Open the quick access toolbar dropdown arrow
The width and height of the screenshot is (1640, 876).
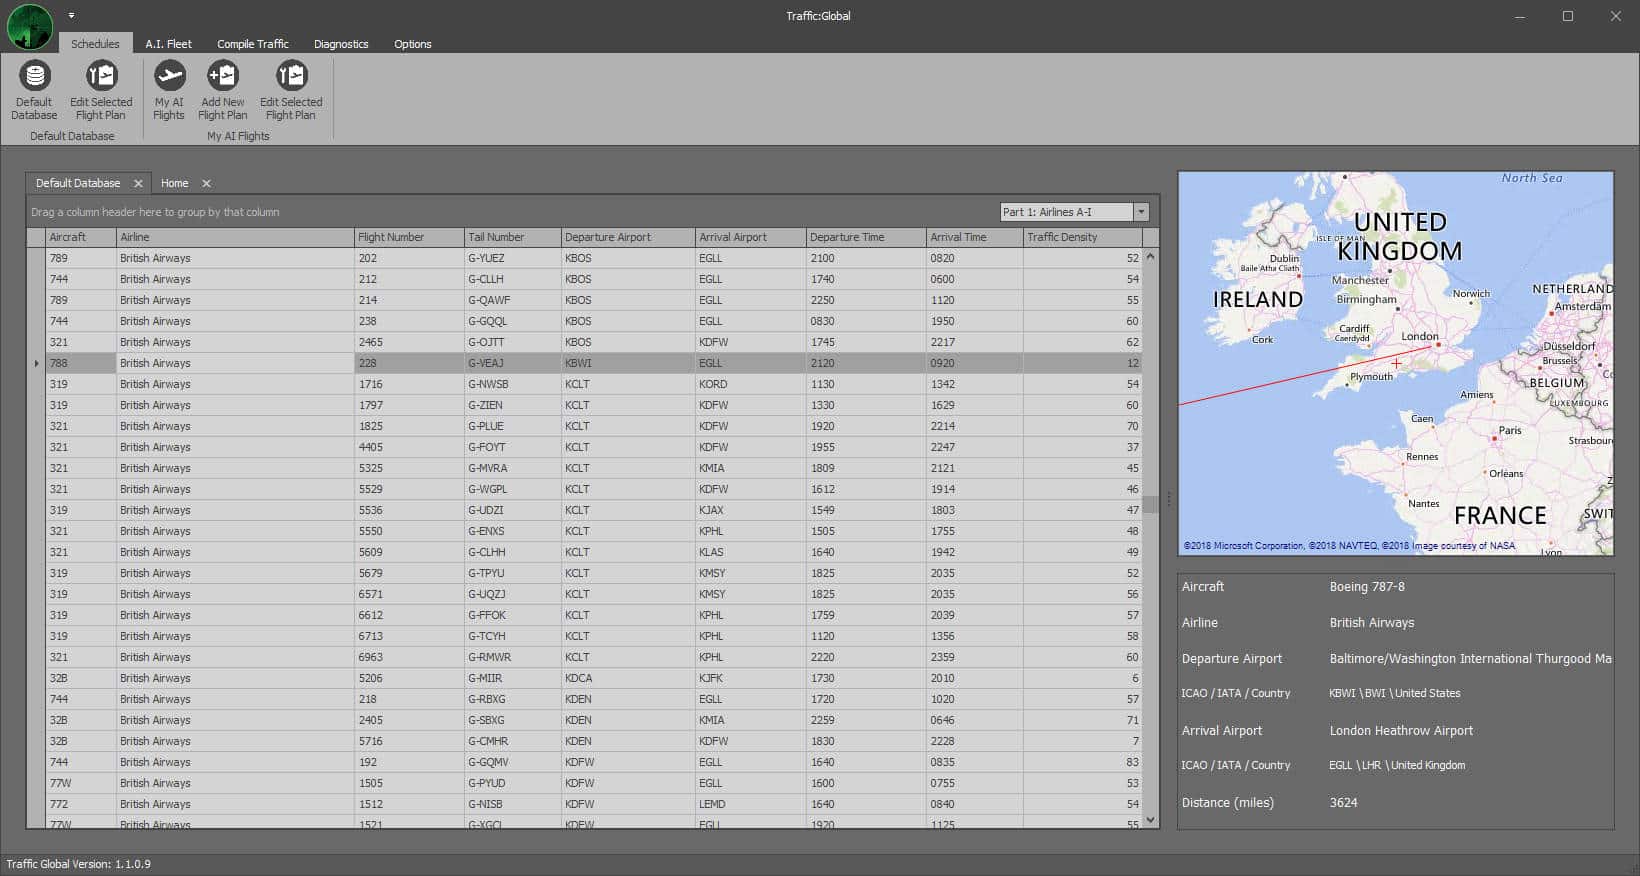72,16
